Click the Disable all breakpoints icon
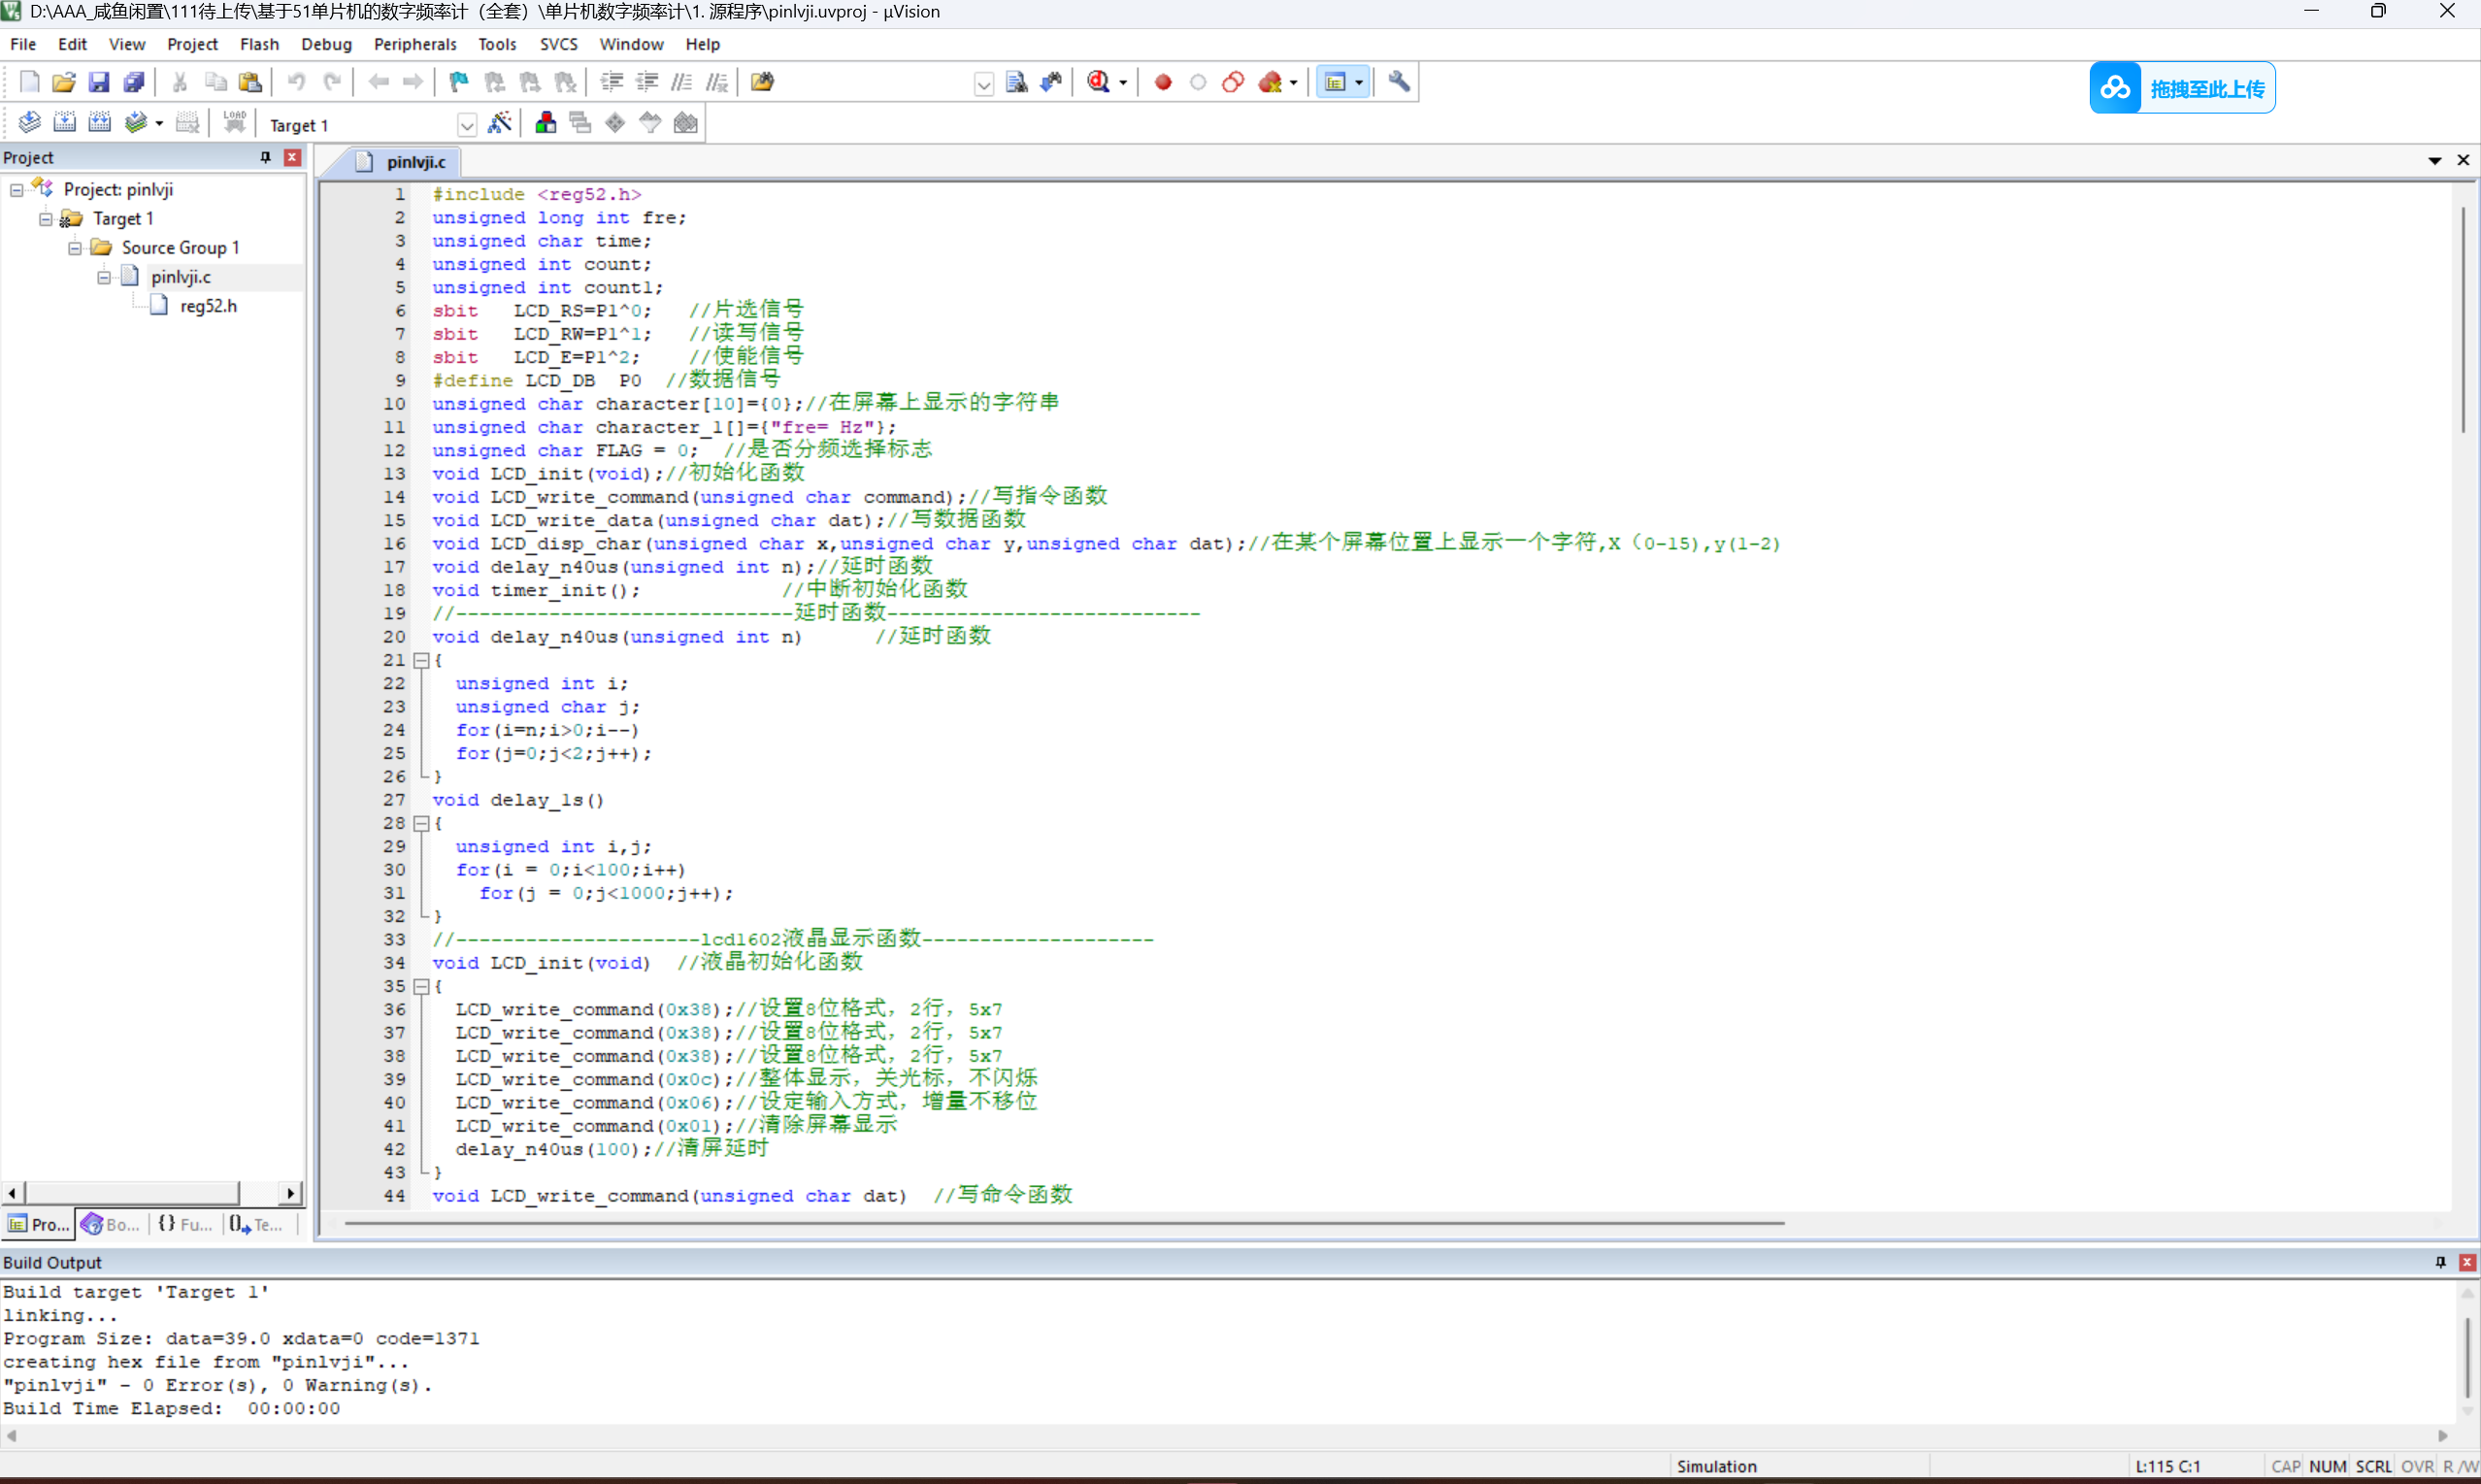The width and height of the screenshot is (2481, 1484). (1233, 82)
